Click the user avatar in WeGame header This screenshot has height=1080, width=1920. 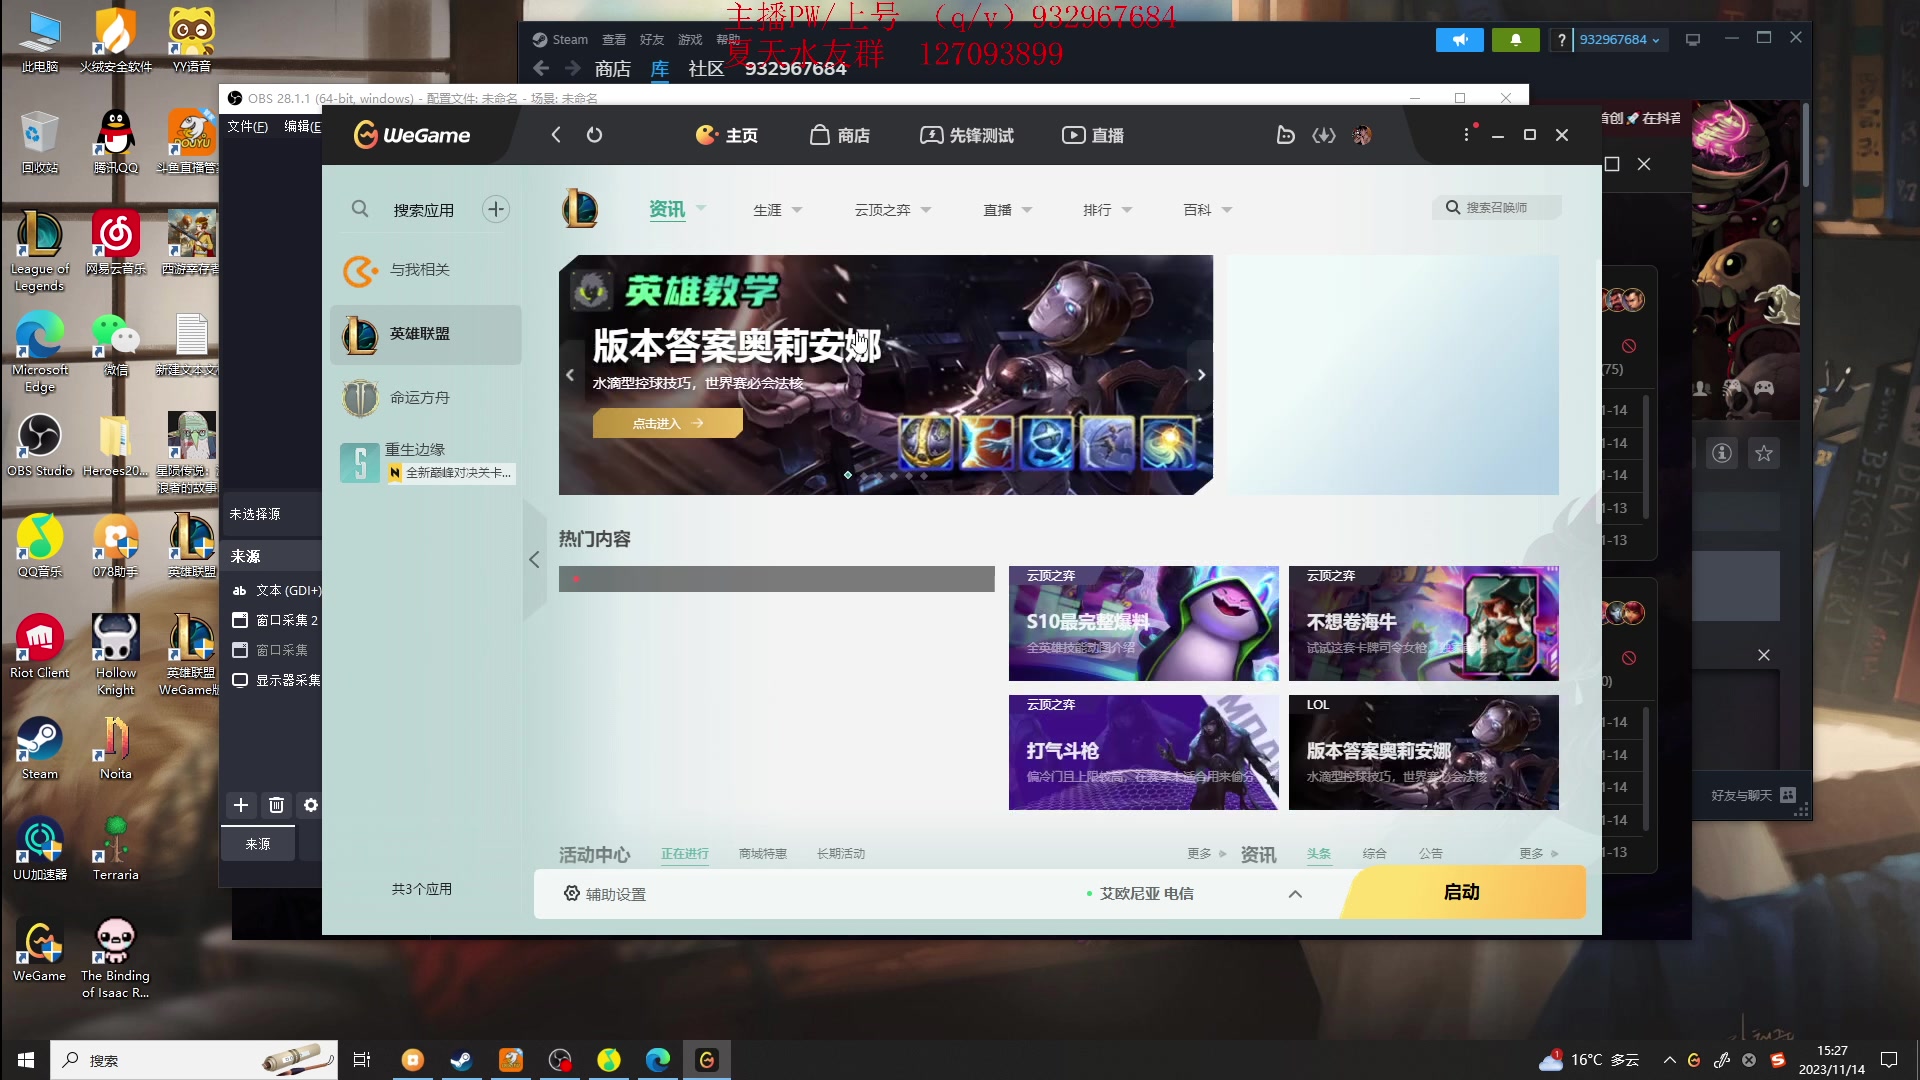[1362, 135]
